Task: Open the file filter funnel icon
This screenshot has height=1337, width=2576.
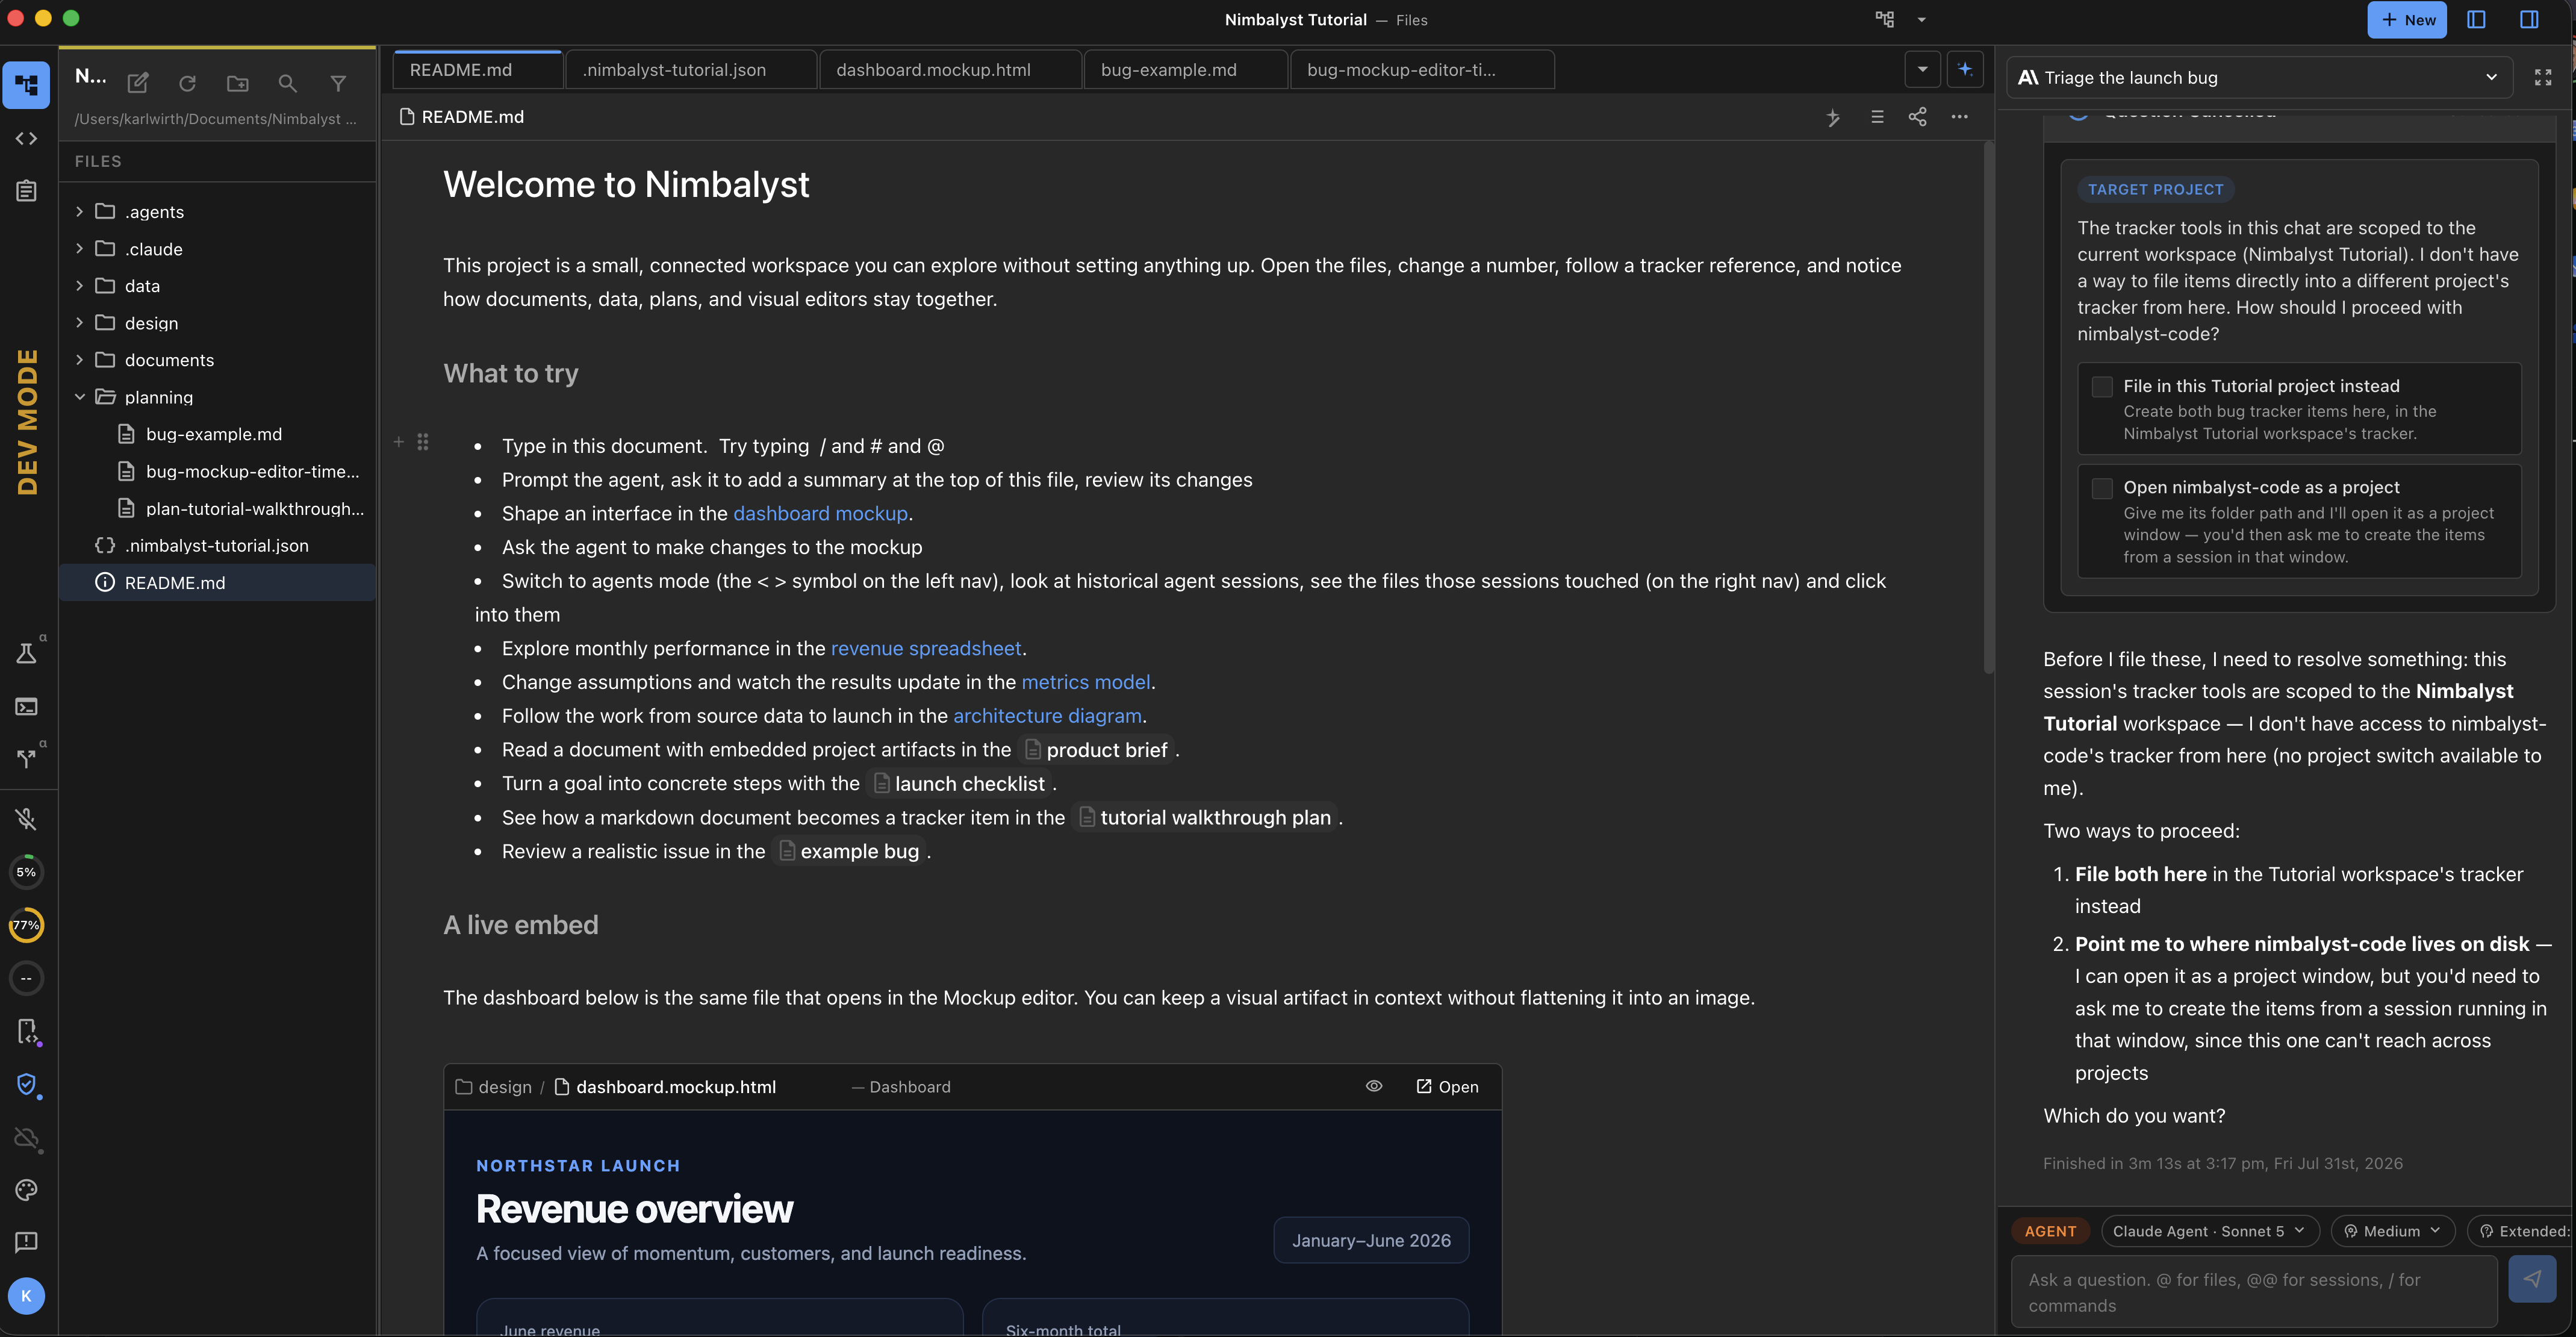Action: tap(338, 83)
